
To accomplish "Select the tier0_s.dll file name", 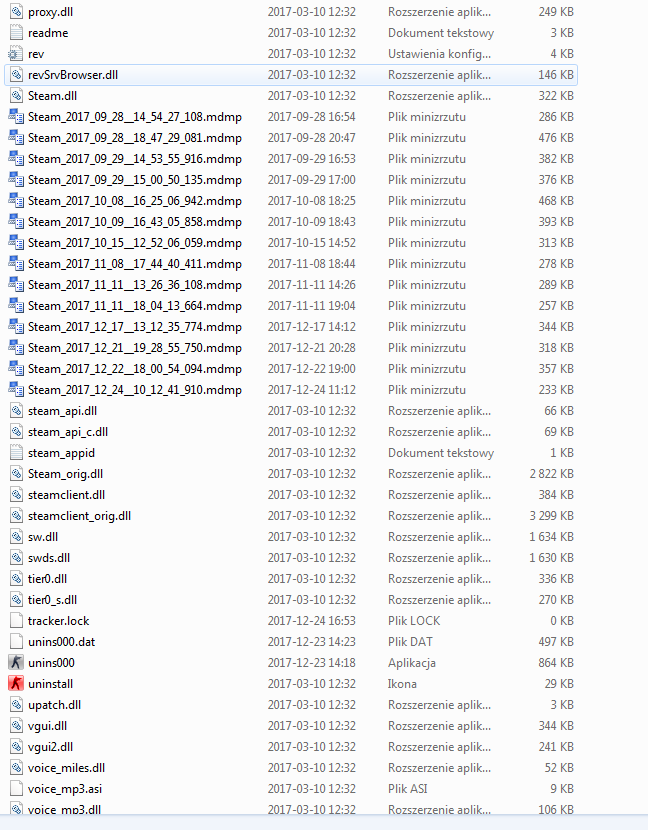I will click(x=52, y=600).
